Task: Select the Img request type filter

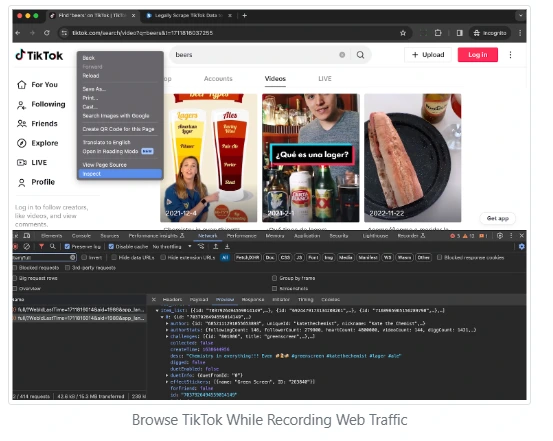Action: 328,258
